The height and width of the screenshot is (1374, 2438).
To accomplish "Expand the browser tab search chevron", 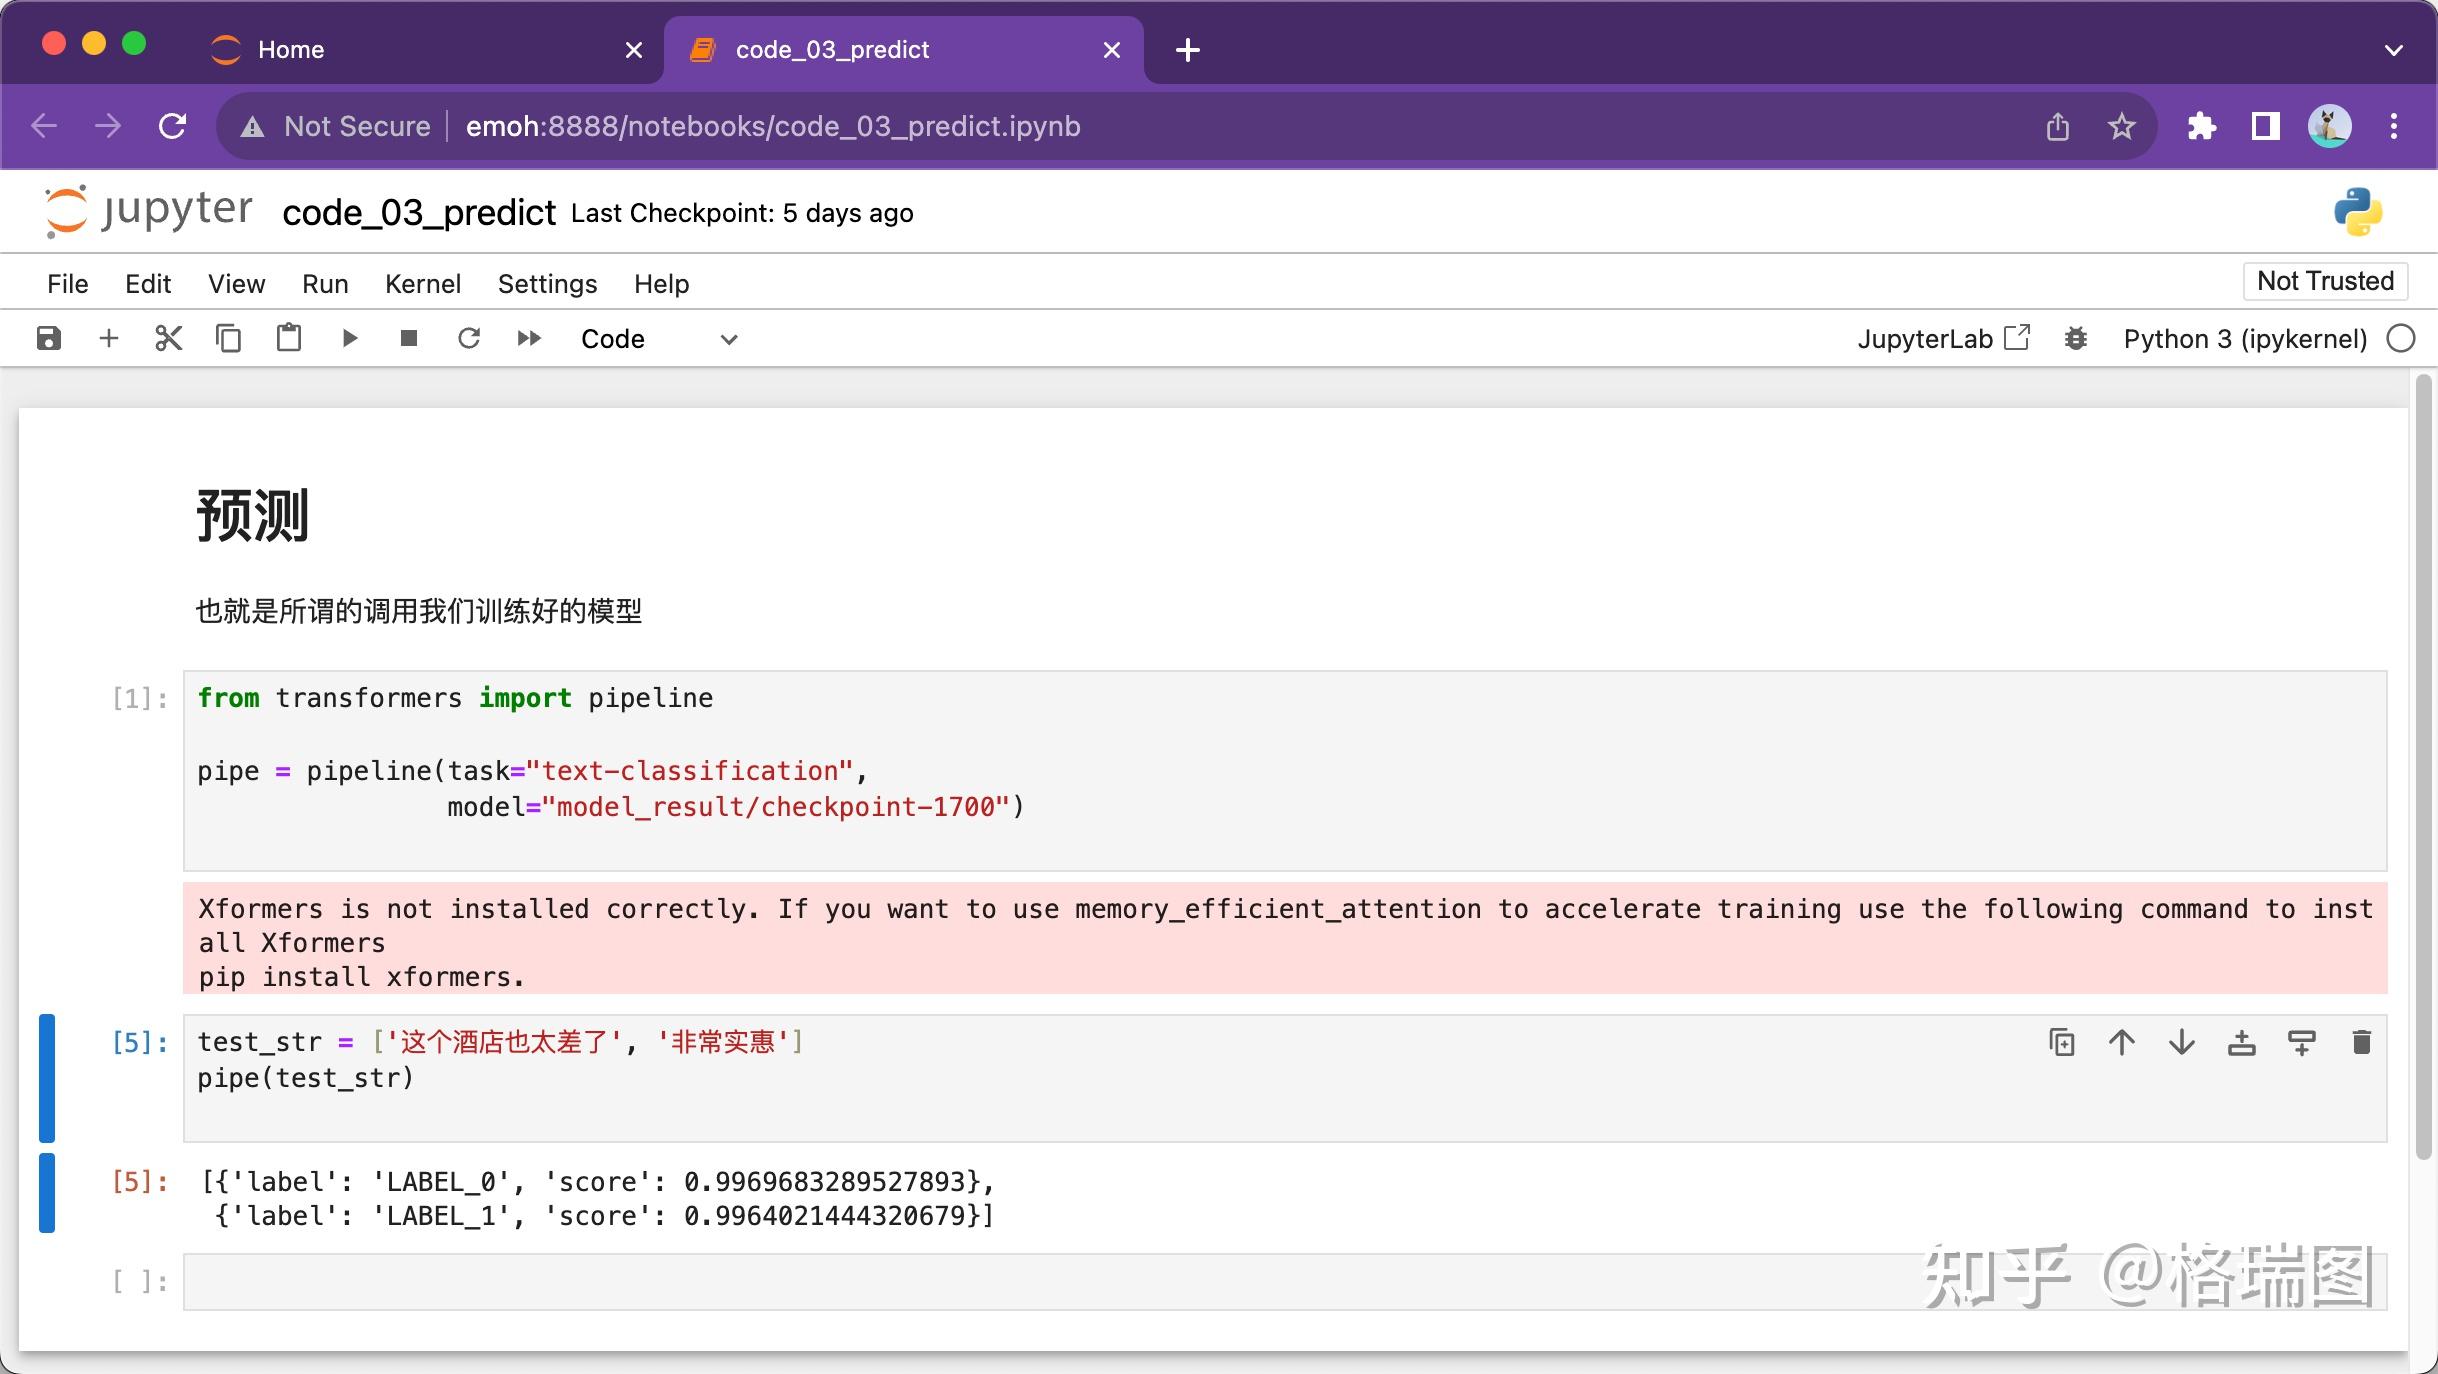I will click(2393, 50).
